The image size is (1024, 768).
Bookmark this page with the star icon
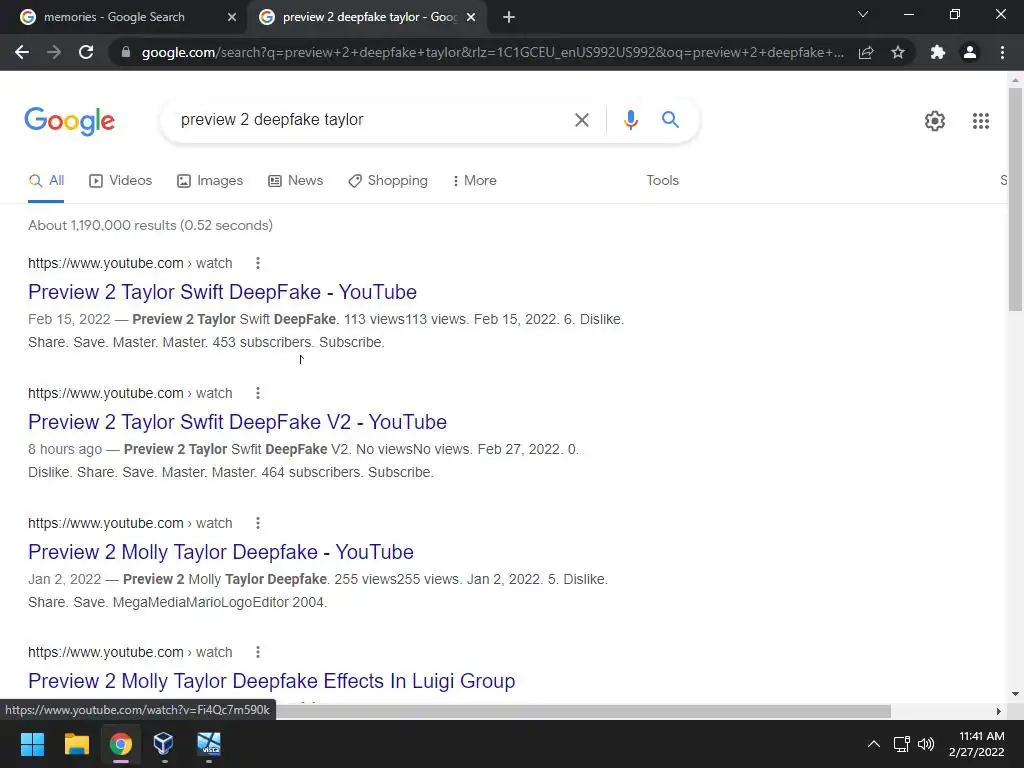click(x=898, y=52)
